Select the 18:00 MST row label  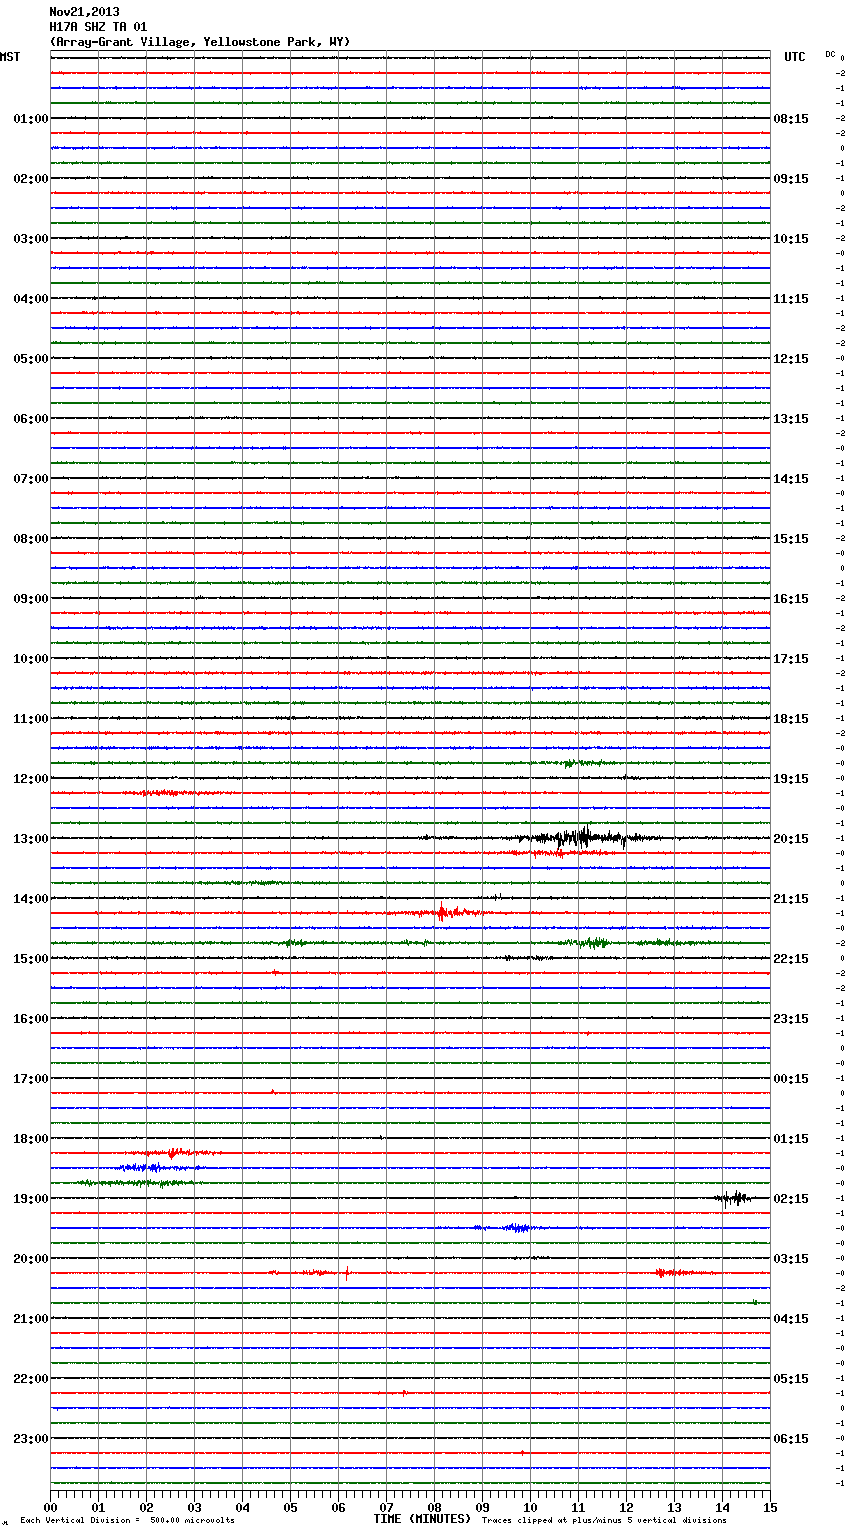click(30, 1139)
